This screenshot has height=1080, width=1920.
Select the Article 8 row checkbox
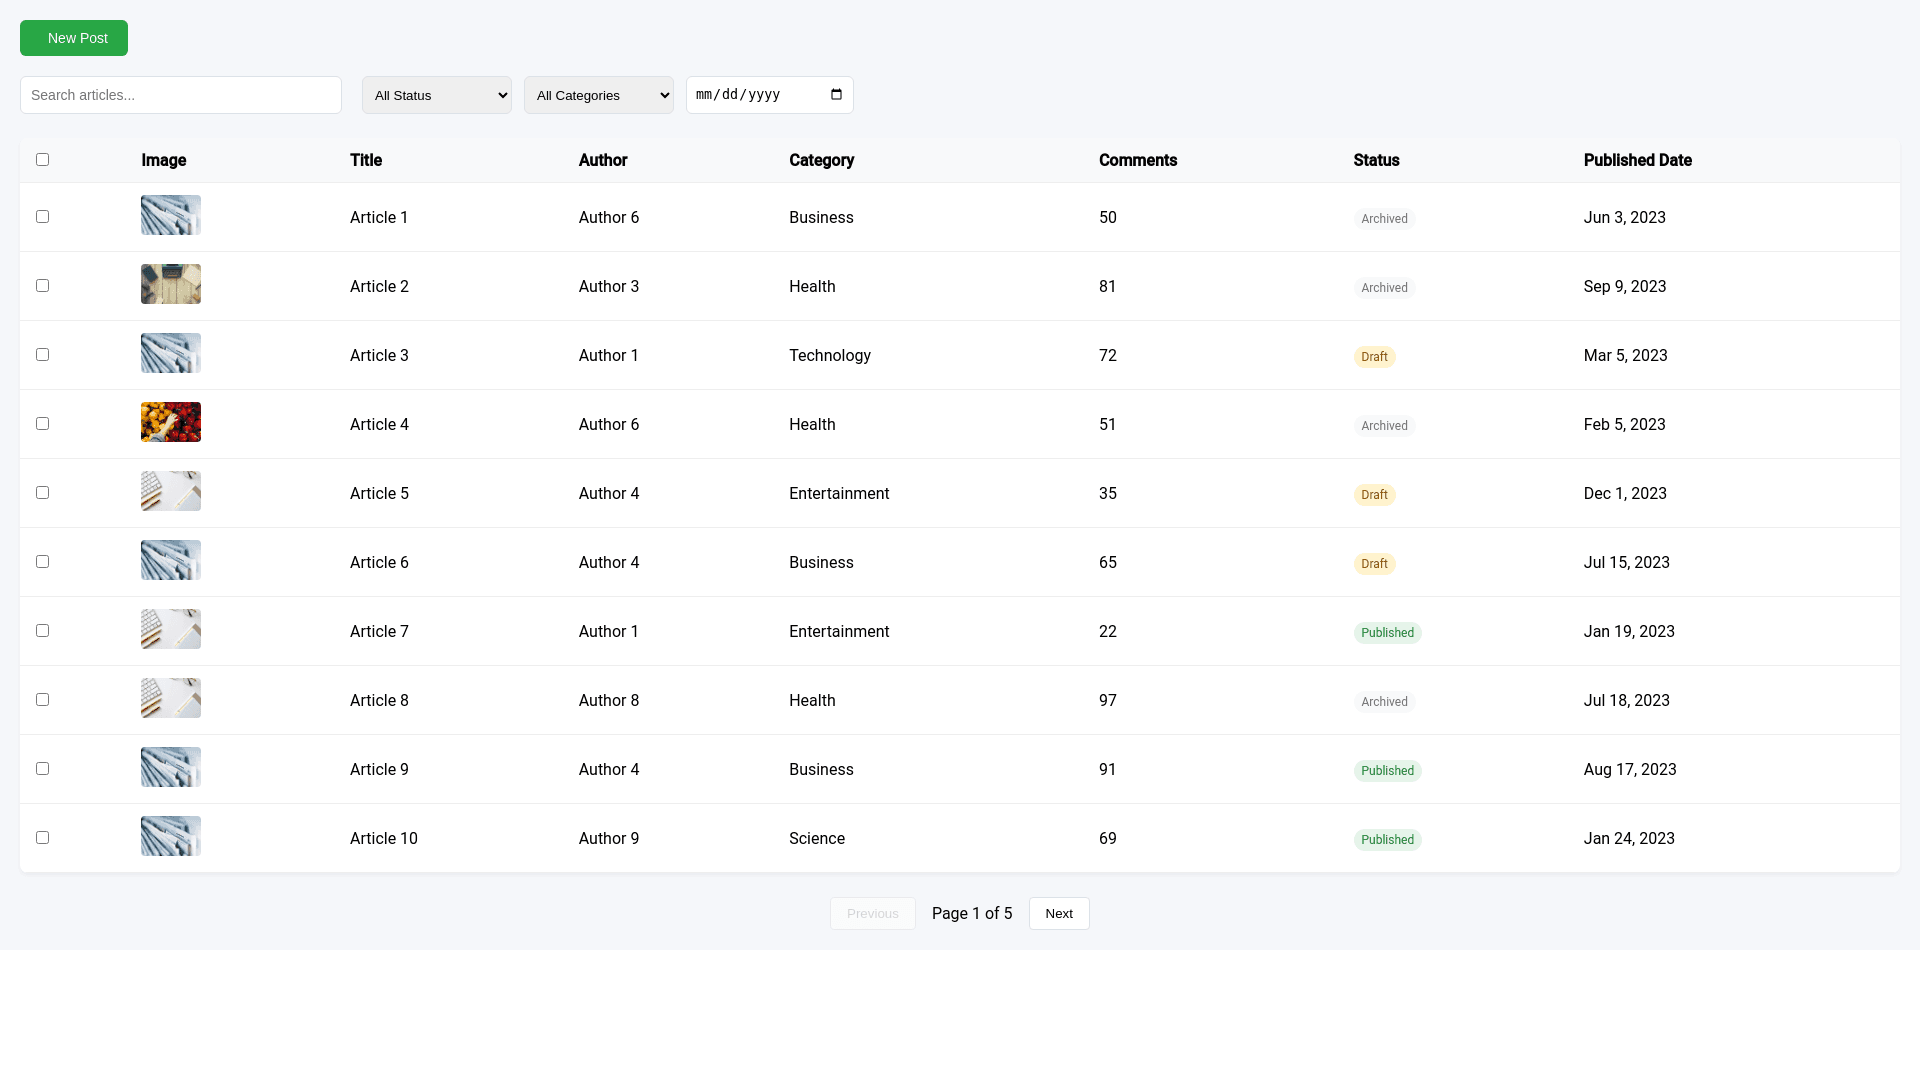(x=42, y=700)
